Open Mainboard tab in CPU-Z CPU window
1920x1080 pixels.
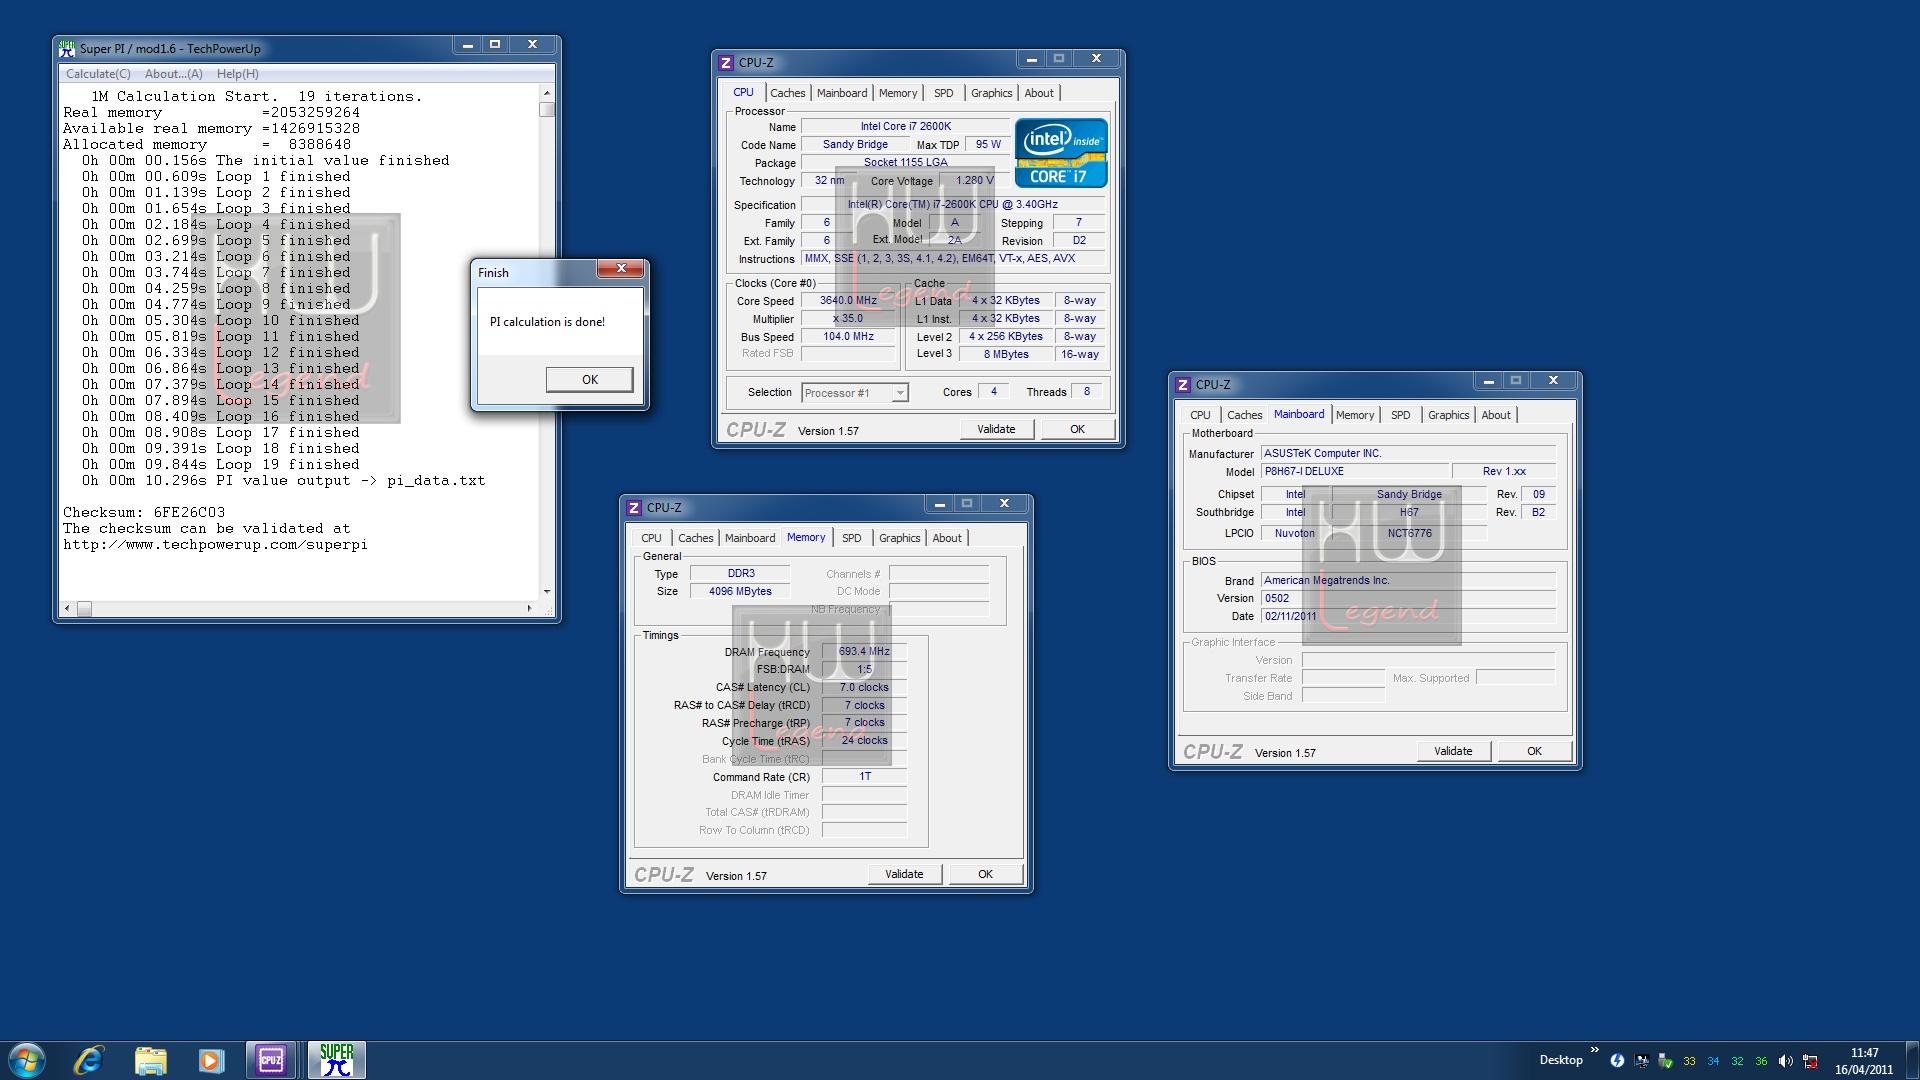[842, 93]
